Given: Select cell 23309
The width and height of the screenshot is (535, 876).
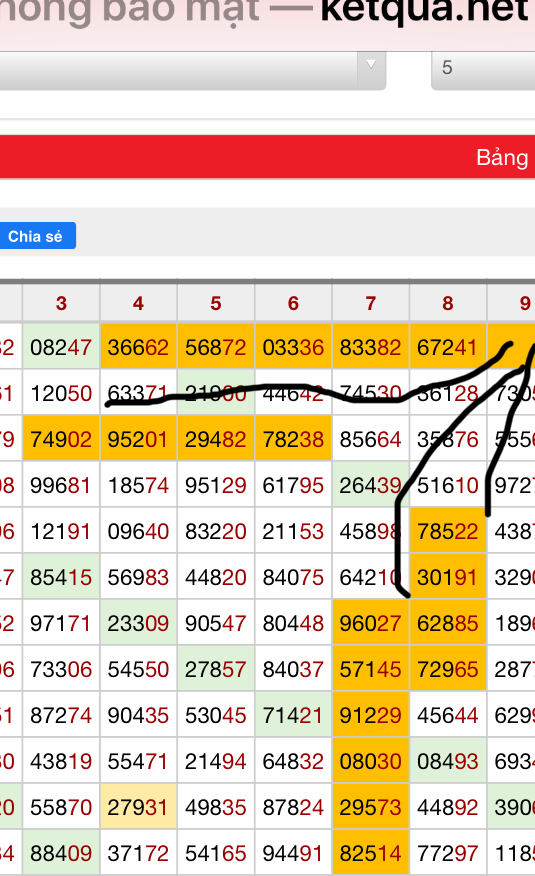Looking at the screenshot, I should [x=138, y=622].
